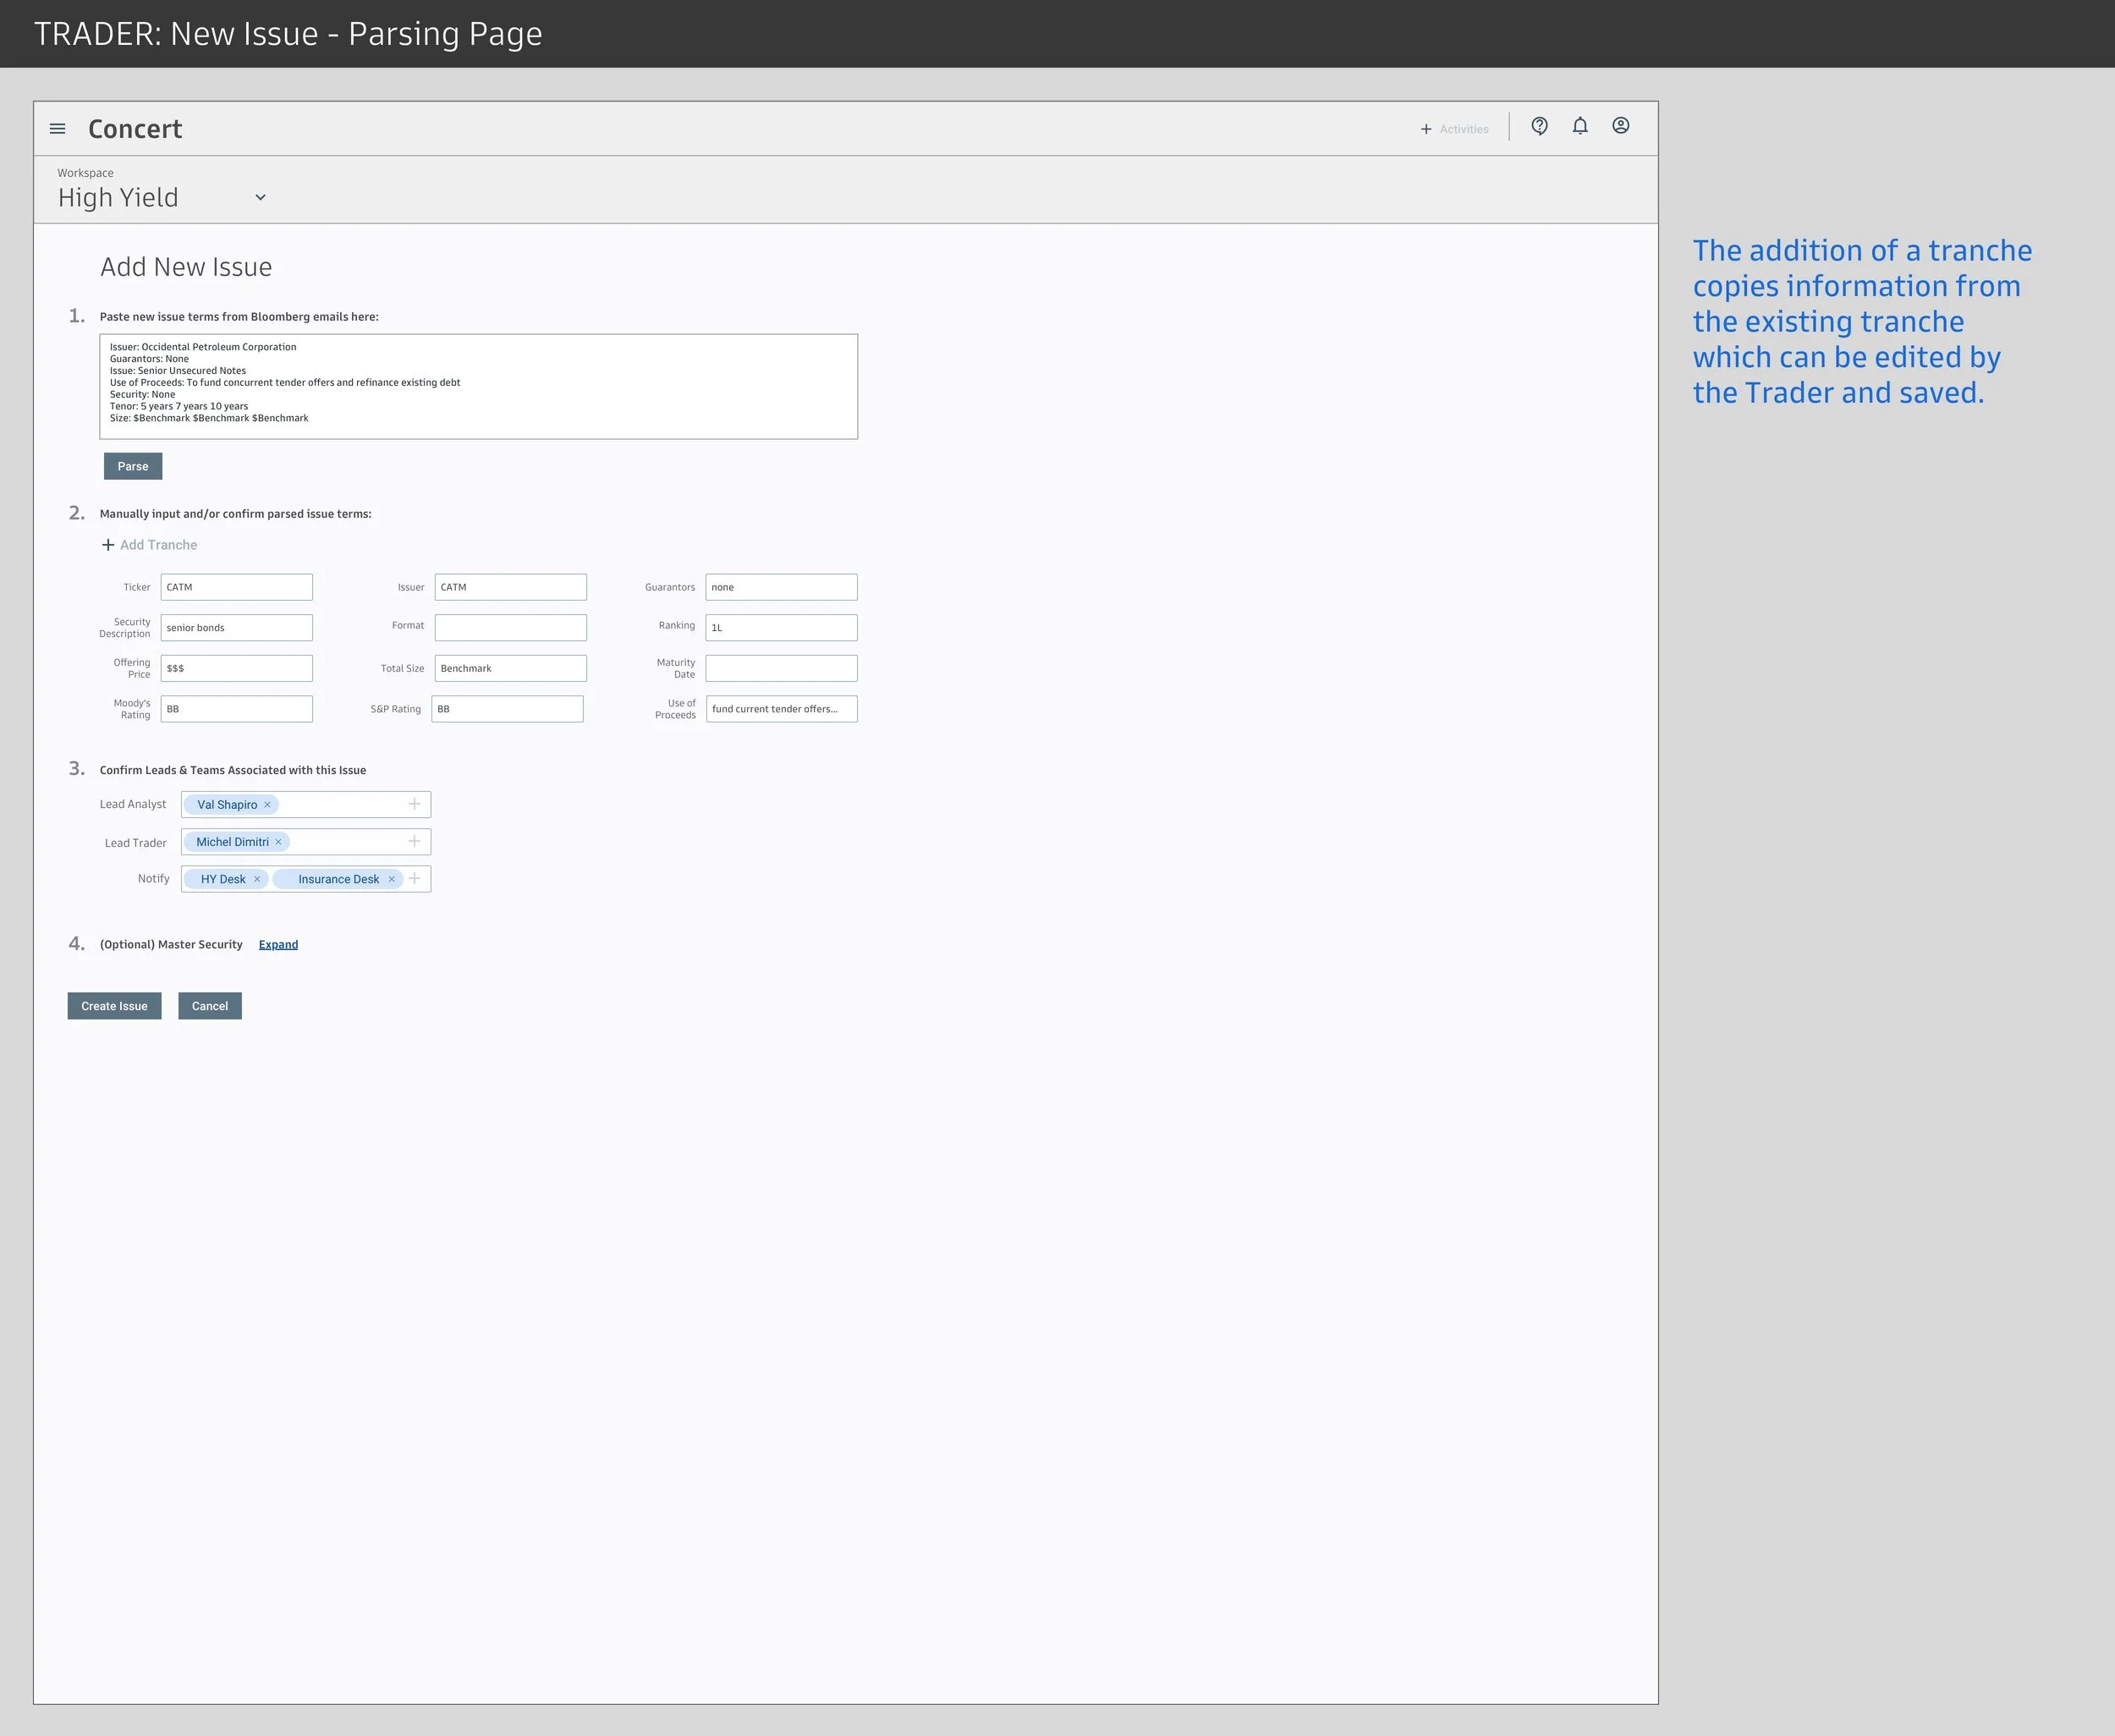The width and height of the screenshot is (2115, 1736).
Task: Remove the Val Shapiro tag
Action: 267,805
